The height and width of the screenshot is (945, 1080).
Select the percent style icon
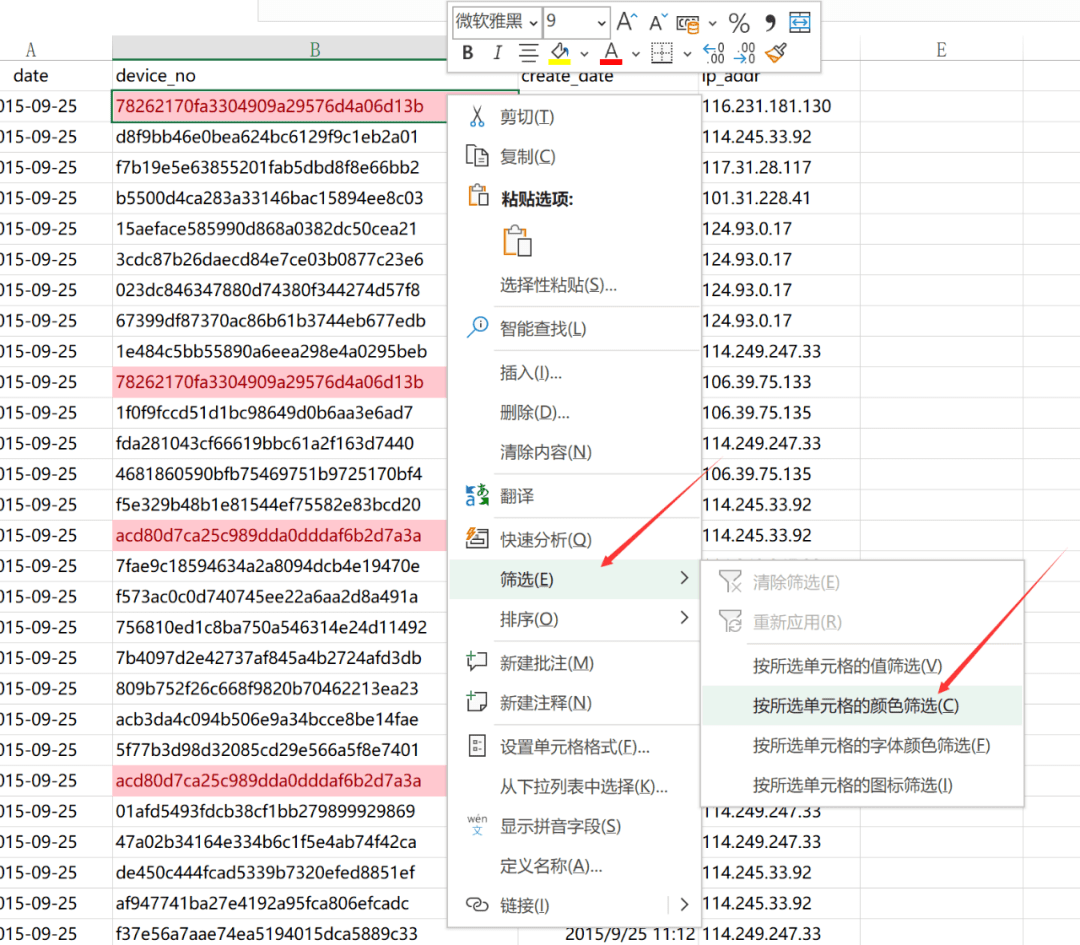[x=737, y=21]
